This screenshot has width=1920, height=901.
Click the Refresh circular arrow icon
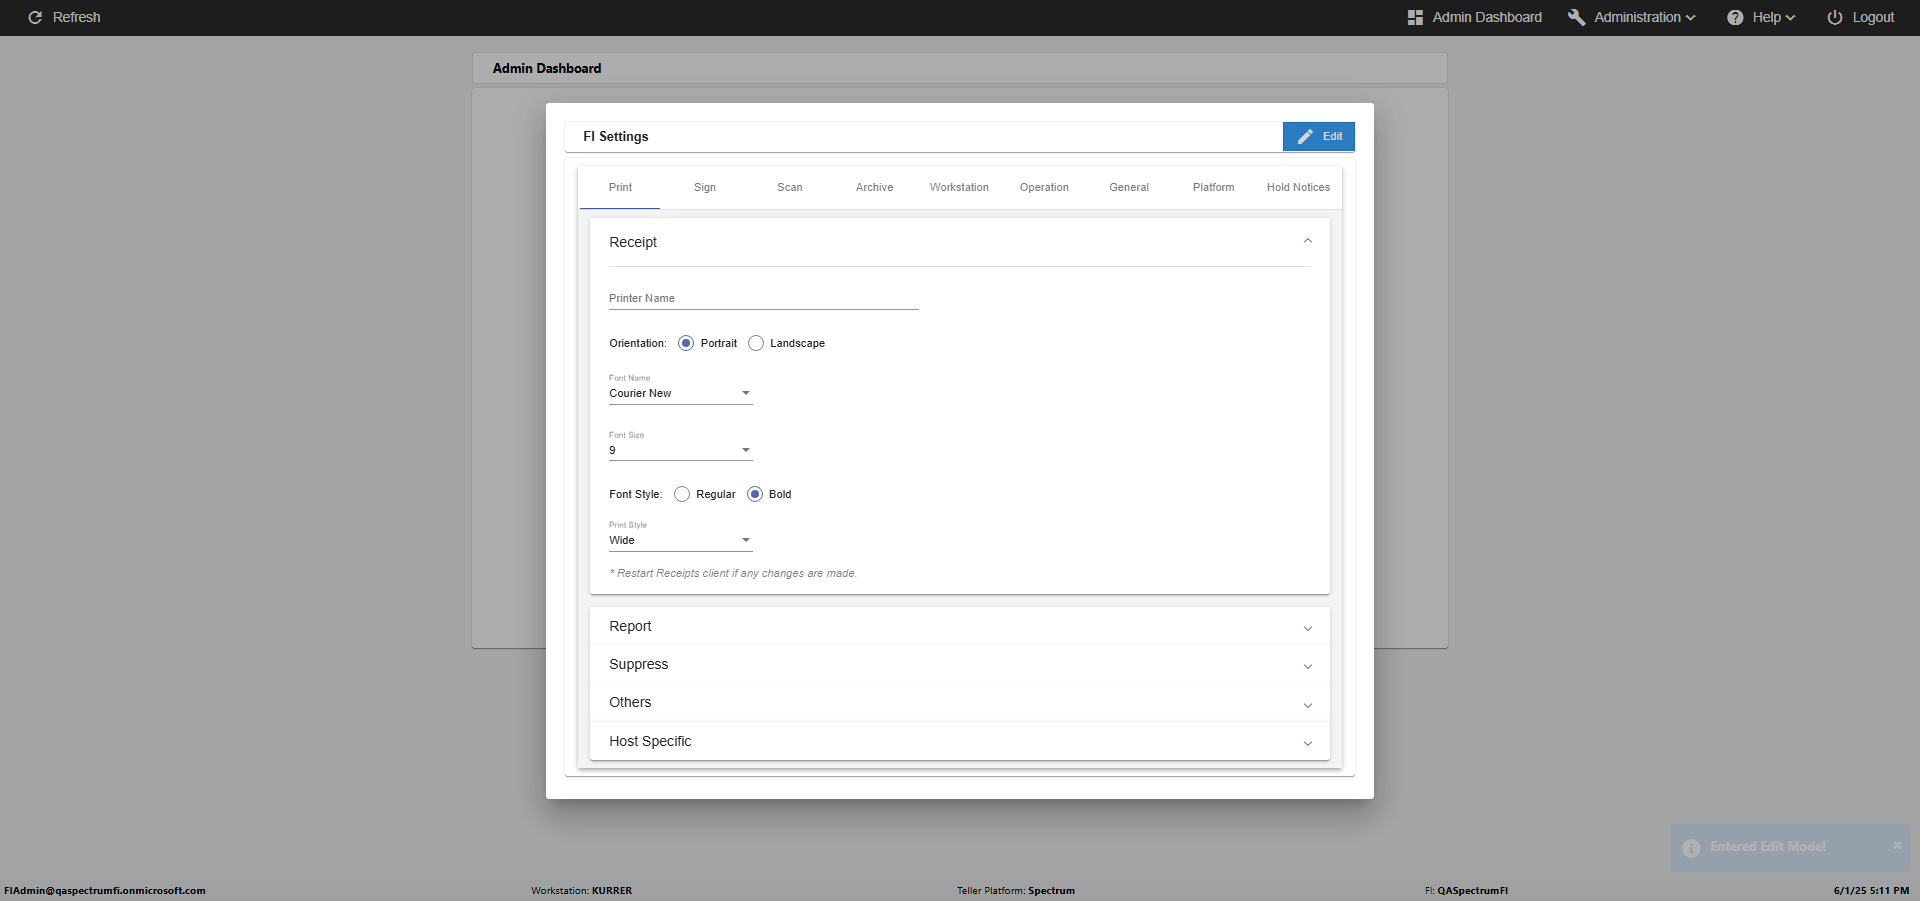click(35, 17)
